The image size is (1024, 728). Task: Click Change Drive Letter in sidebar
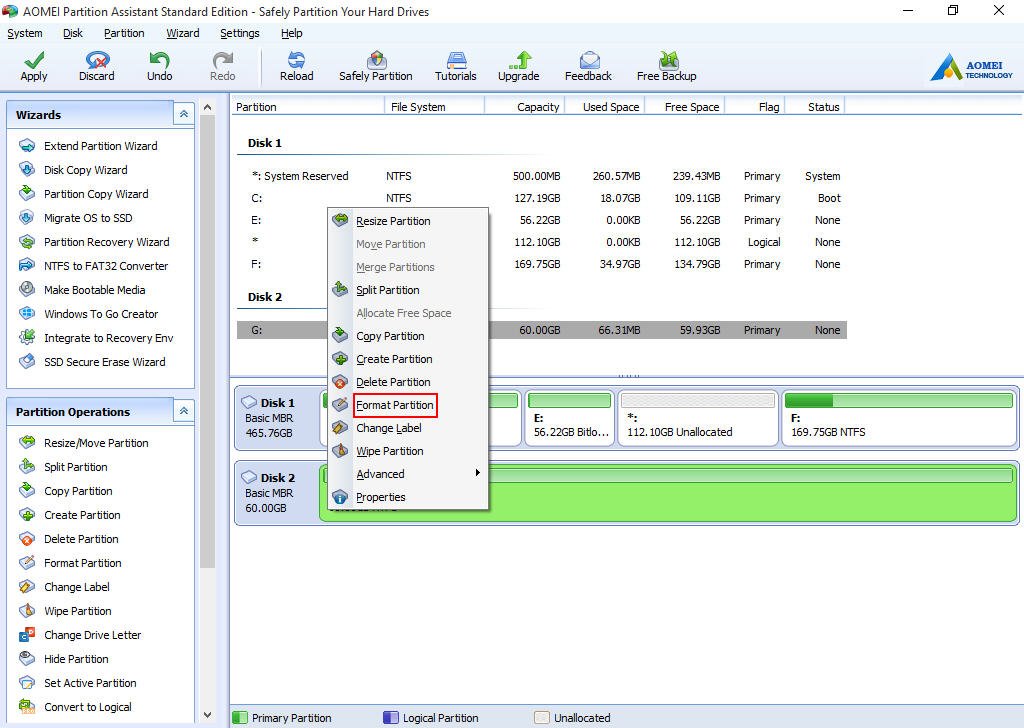pyautogui.click(x=92, y=635)
